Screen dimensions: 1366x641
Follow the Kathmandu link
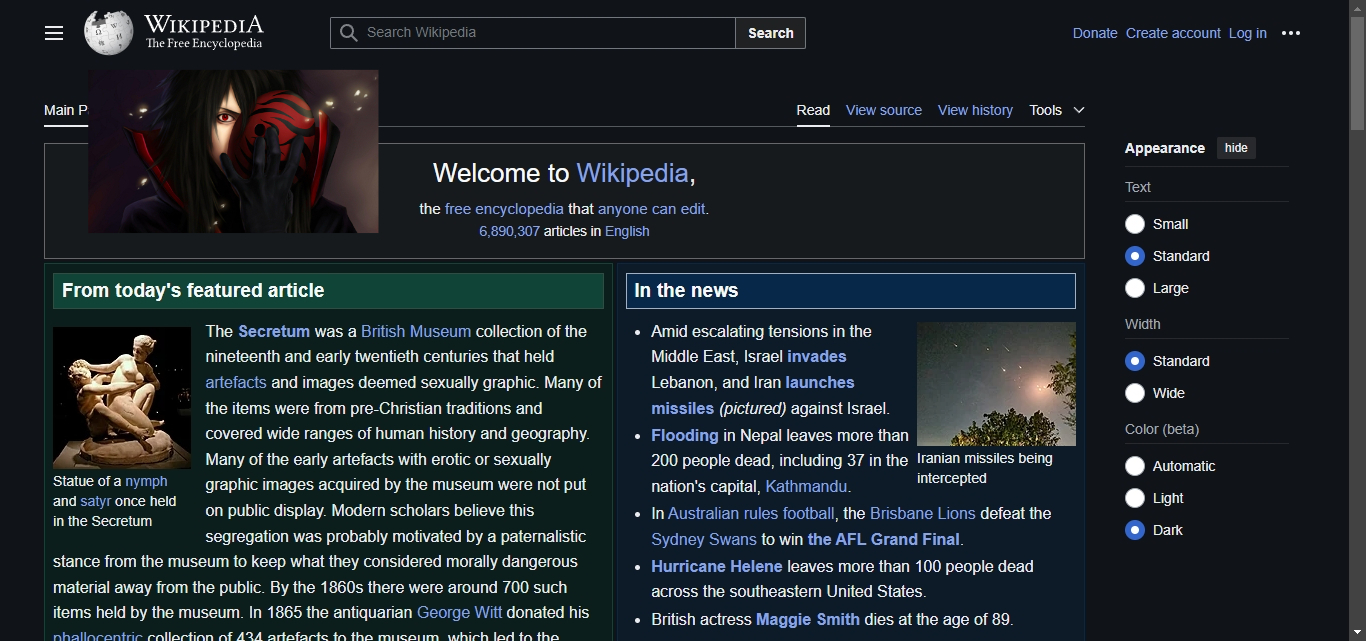click(806, 486)
